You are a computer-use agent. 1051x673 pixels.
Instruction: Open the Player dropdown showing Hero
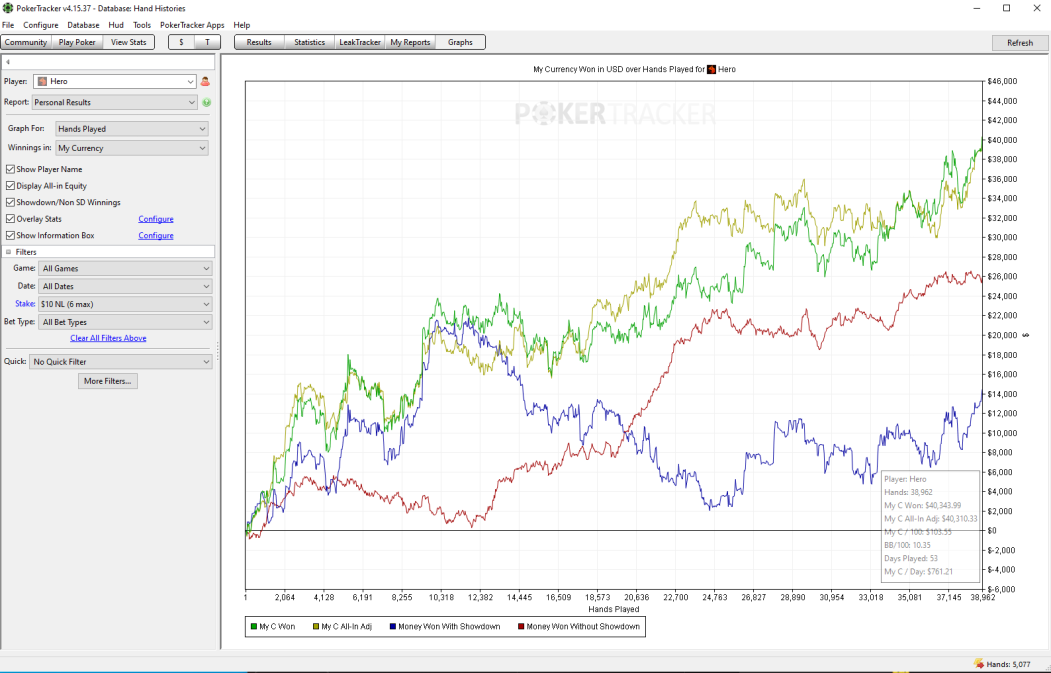point(115,81)
